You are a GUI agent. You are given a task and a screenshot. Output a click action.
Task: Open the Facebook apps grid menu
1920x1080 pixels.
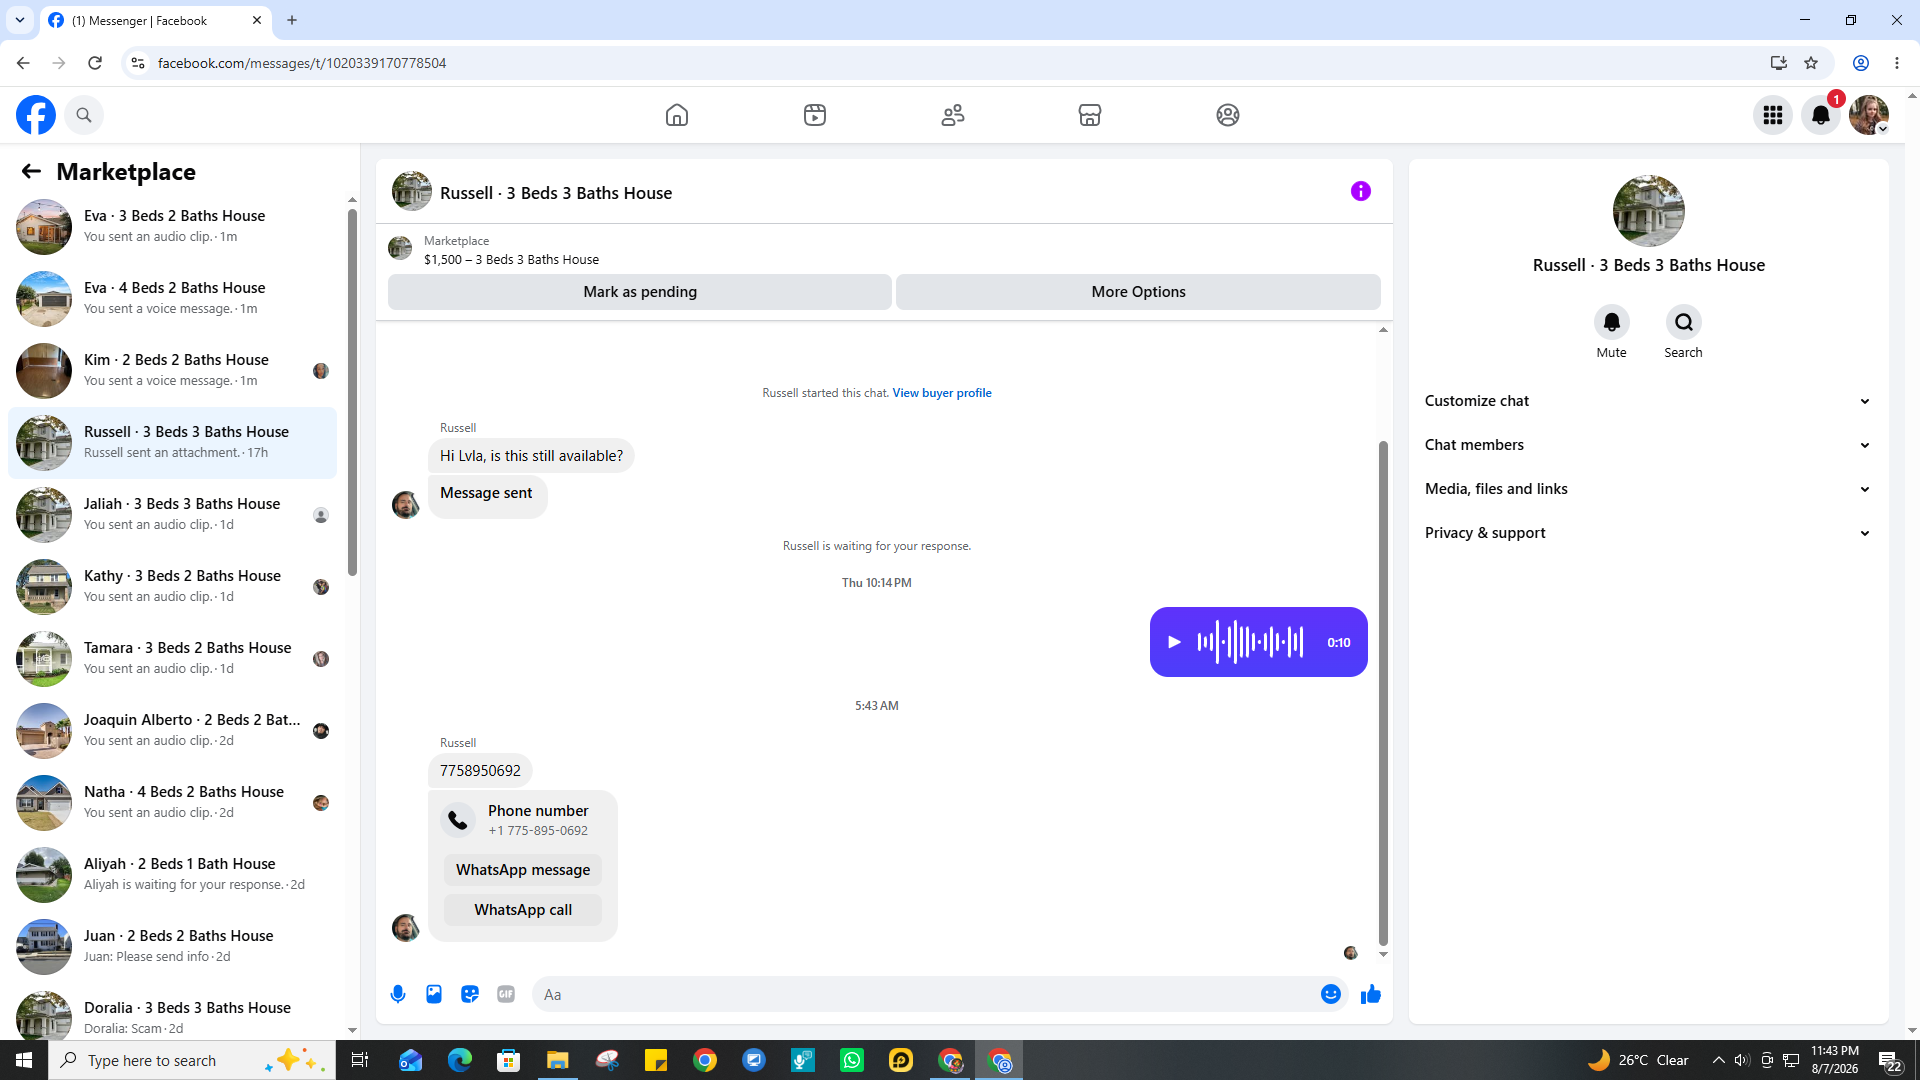click(x=1773, y=115)
